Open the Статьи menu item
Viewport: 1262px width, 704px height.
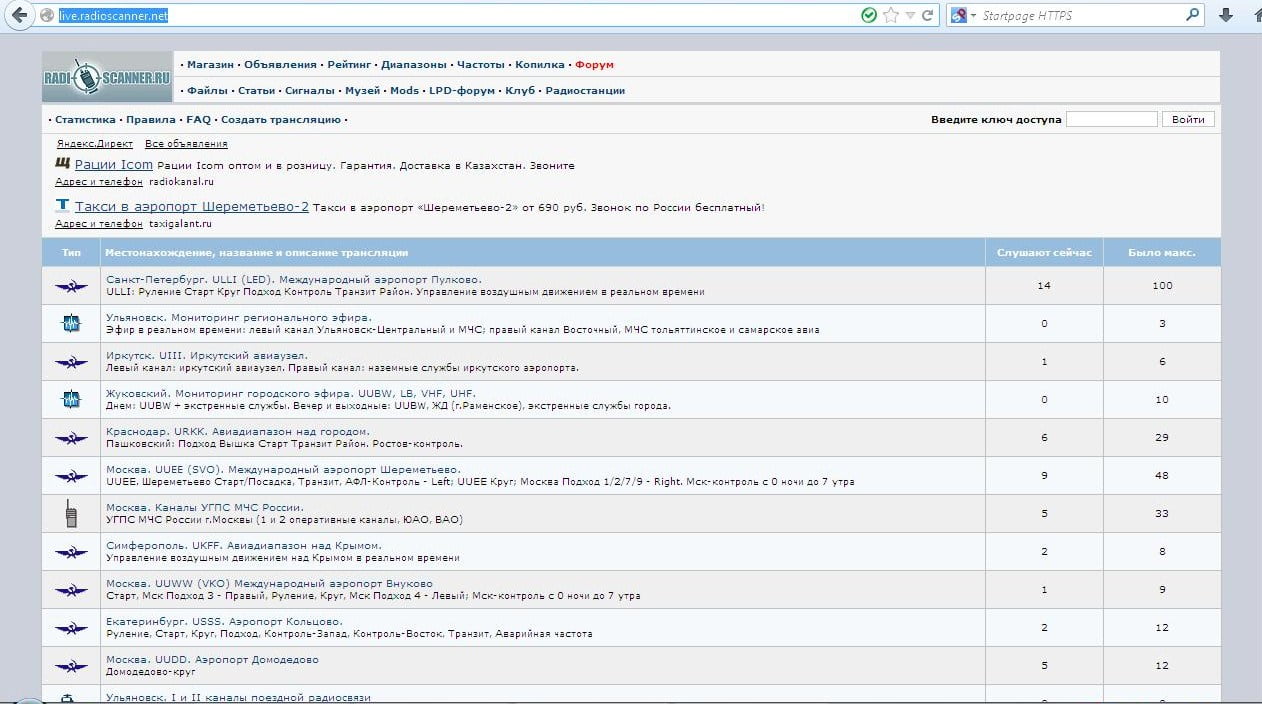tap(257, 90)
